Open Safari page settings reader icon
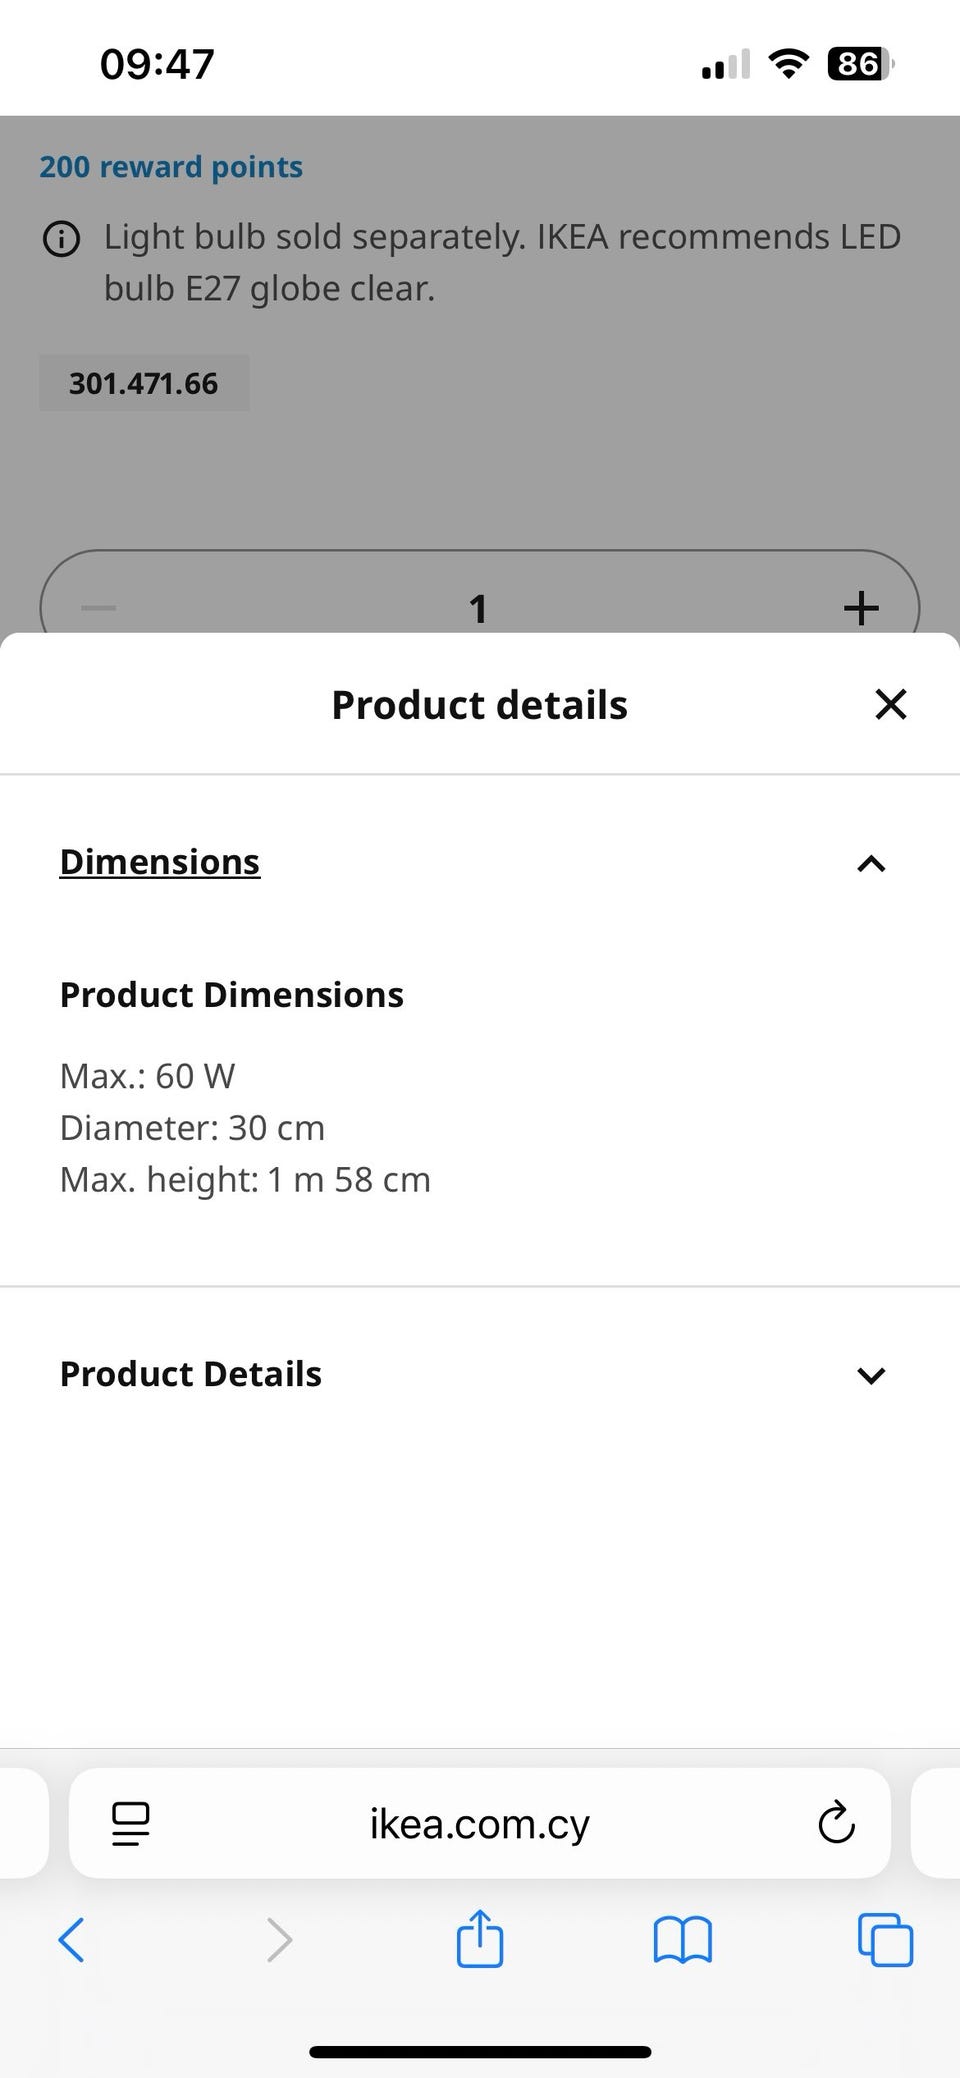 pyautogui.click(x=130, y=1824)
